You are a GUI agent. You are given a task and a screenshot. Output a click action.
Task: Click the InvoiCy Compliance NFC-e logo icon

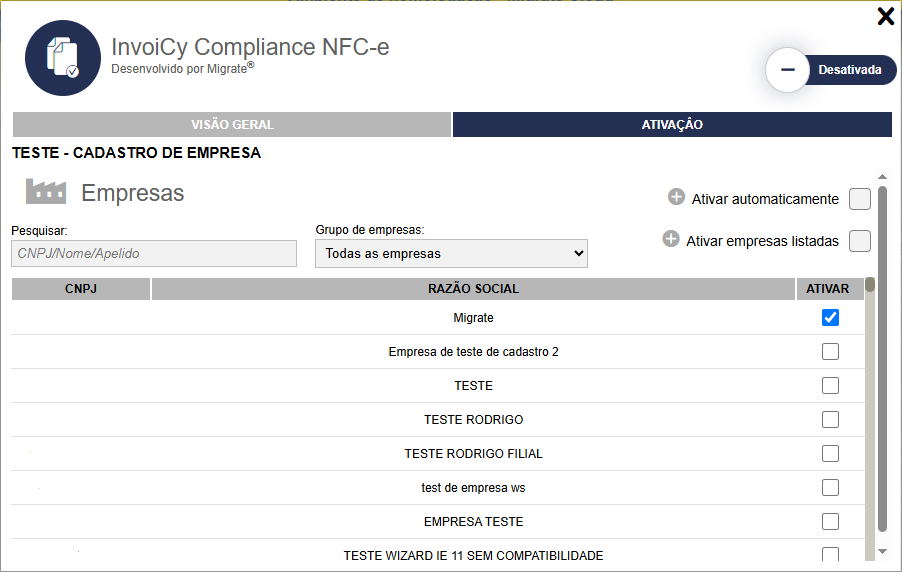point(63,58)
